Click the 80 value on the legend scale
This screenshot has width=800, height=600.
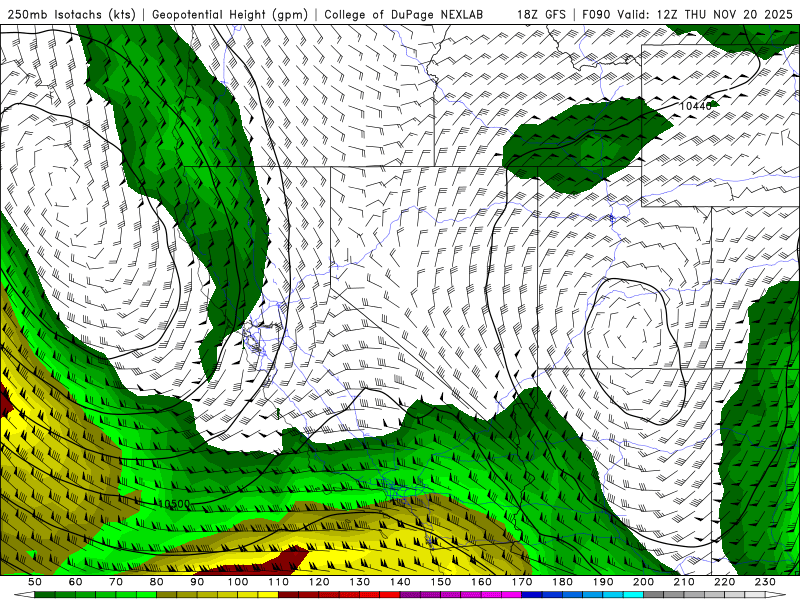point(157,582)
